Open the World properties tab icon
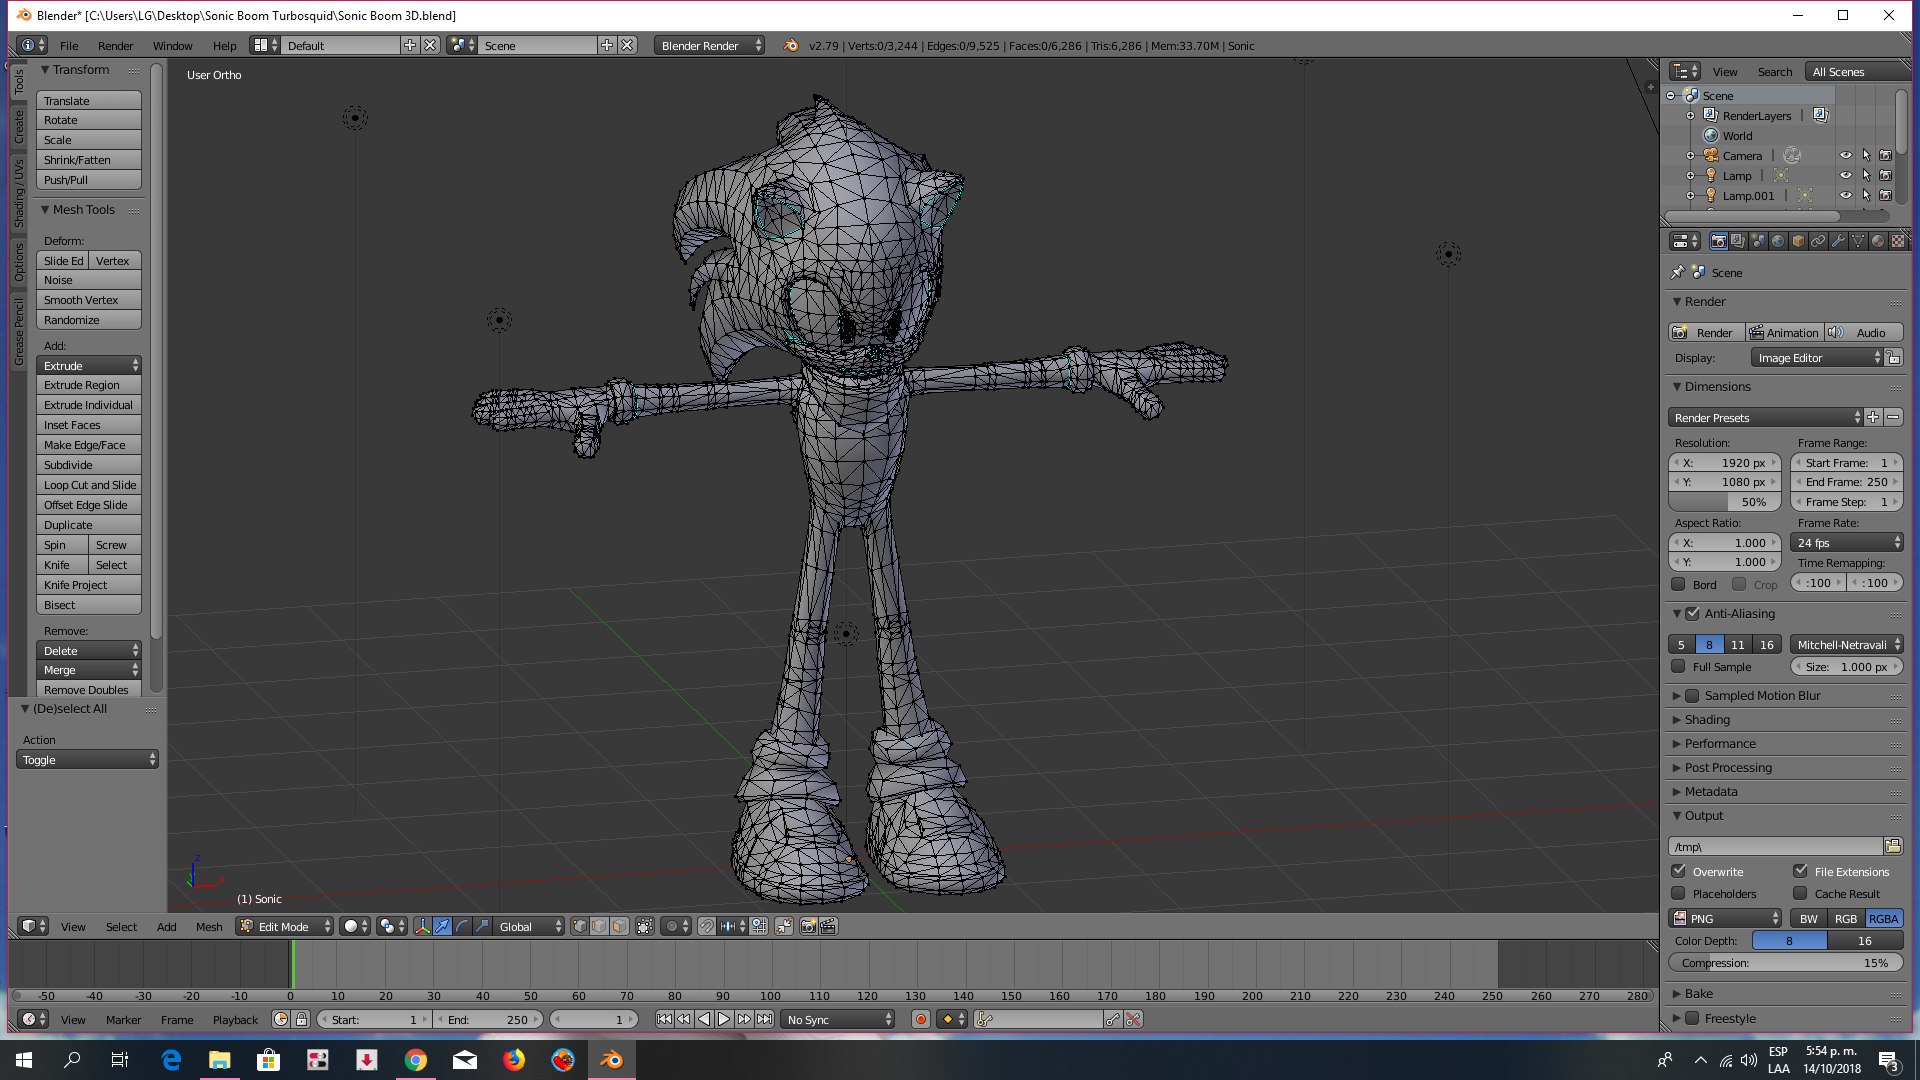 pyautogui.click(x=1778, y=241)
